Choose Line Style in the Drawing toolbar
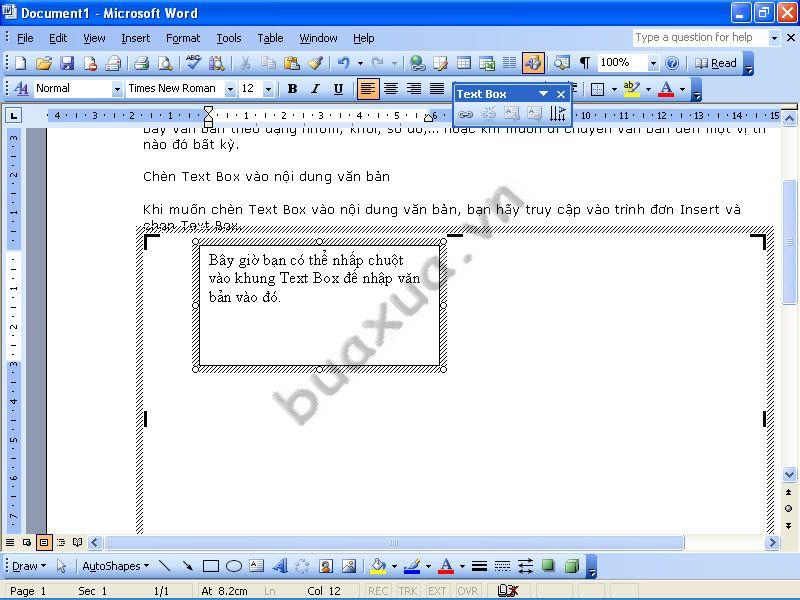 [x=479, y=566]
